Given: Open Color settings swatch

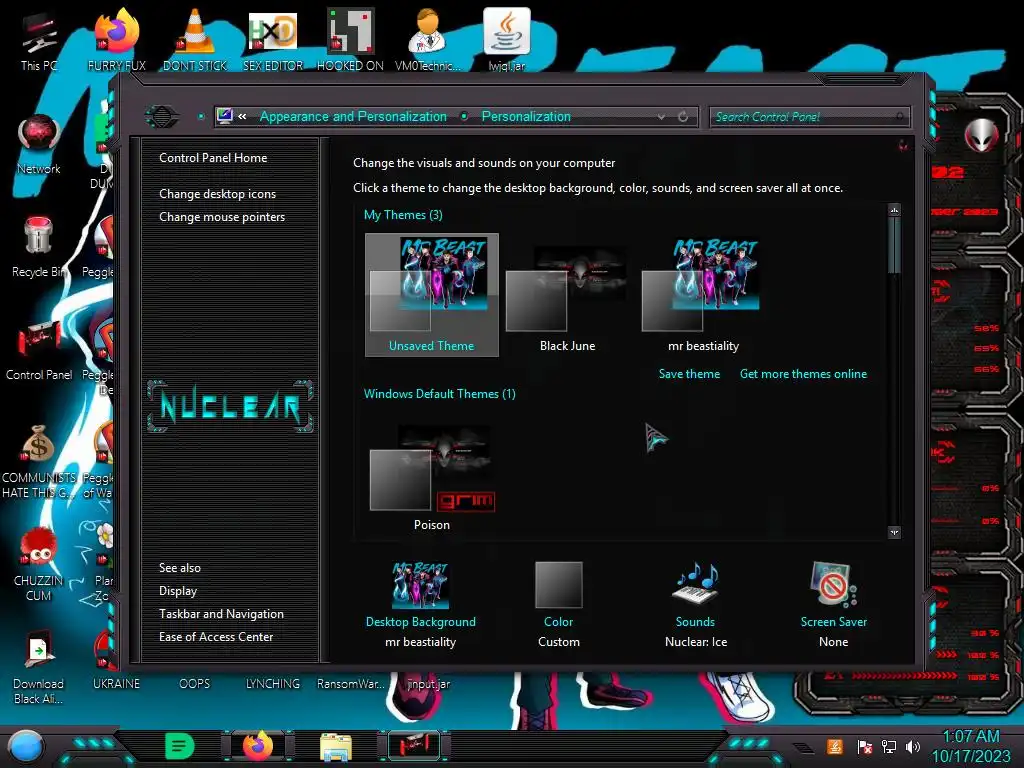Looking at the screenshot, I should click(558, 604).
